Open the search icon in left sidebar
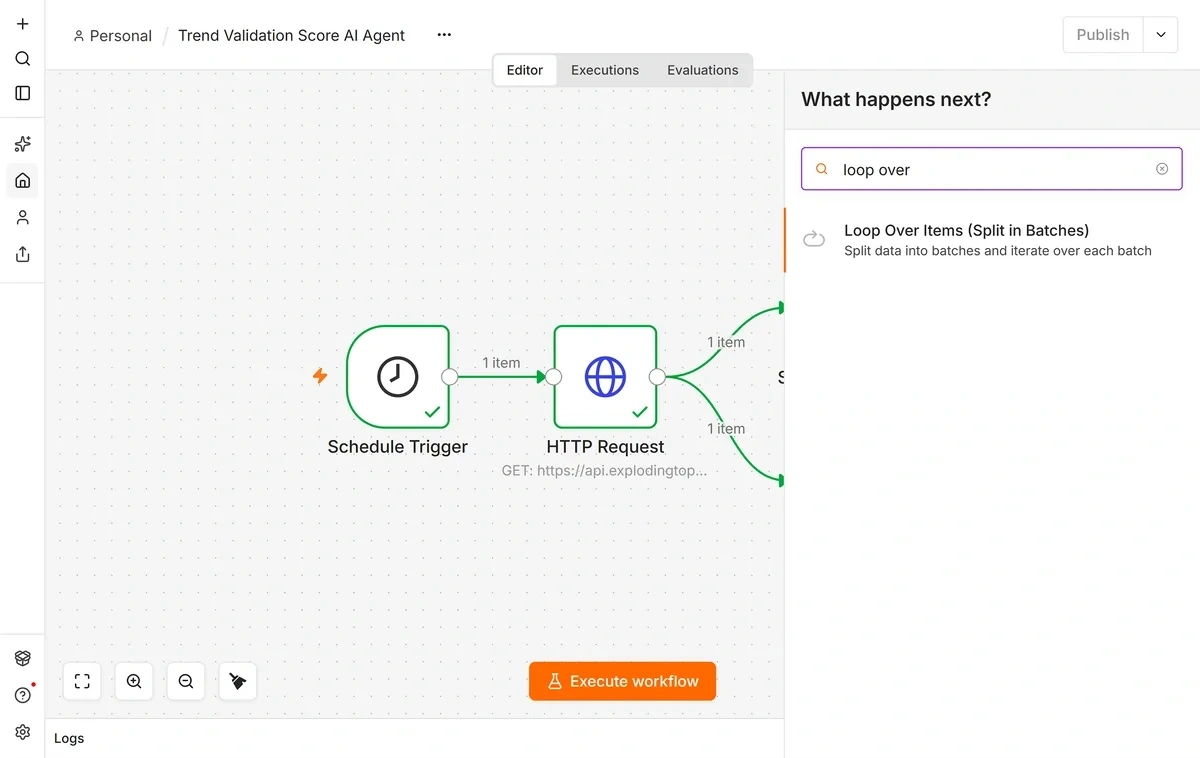The image size is (1200, 758). [x=22, y=59]
